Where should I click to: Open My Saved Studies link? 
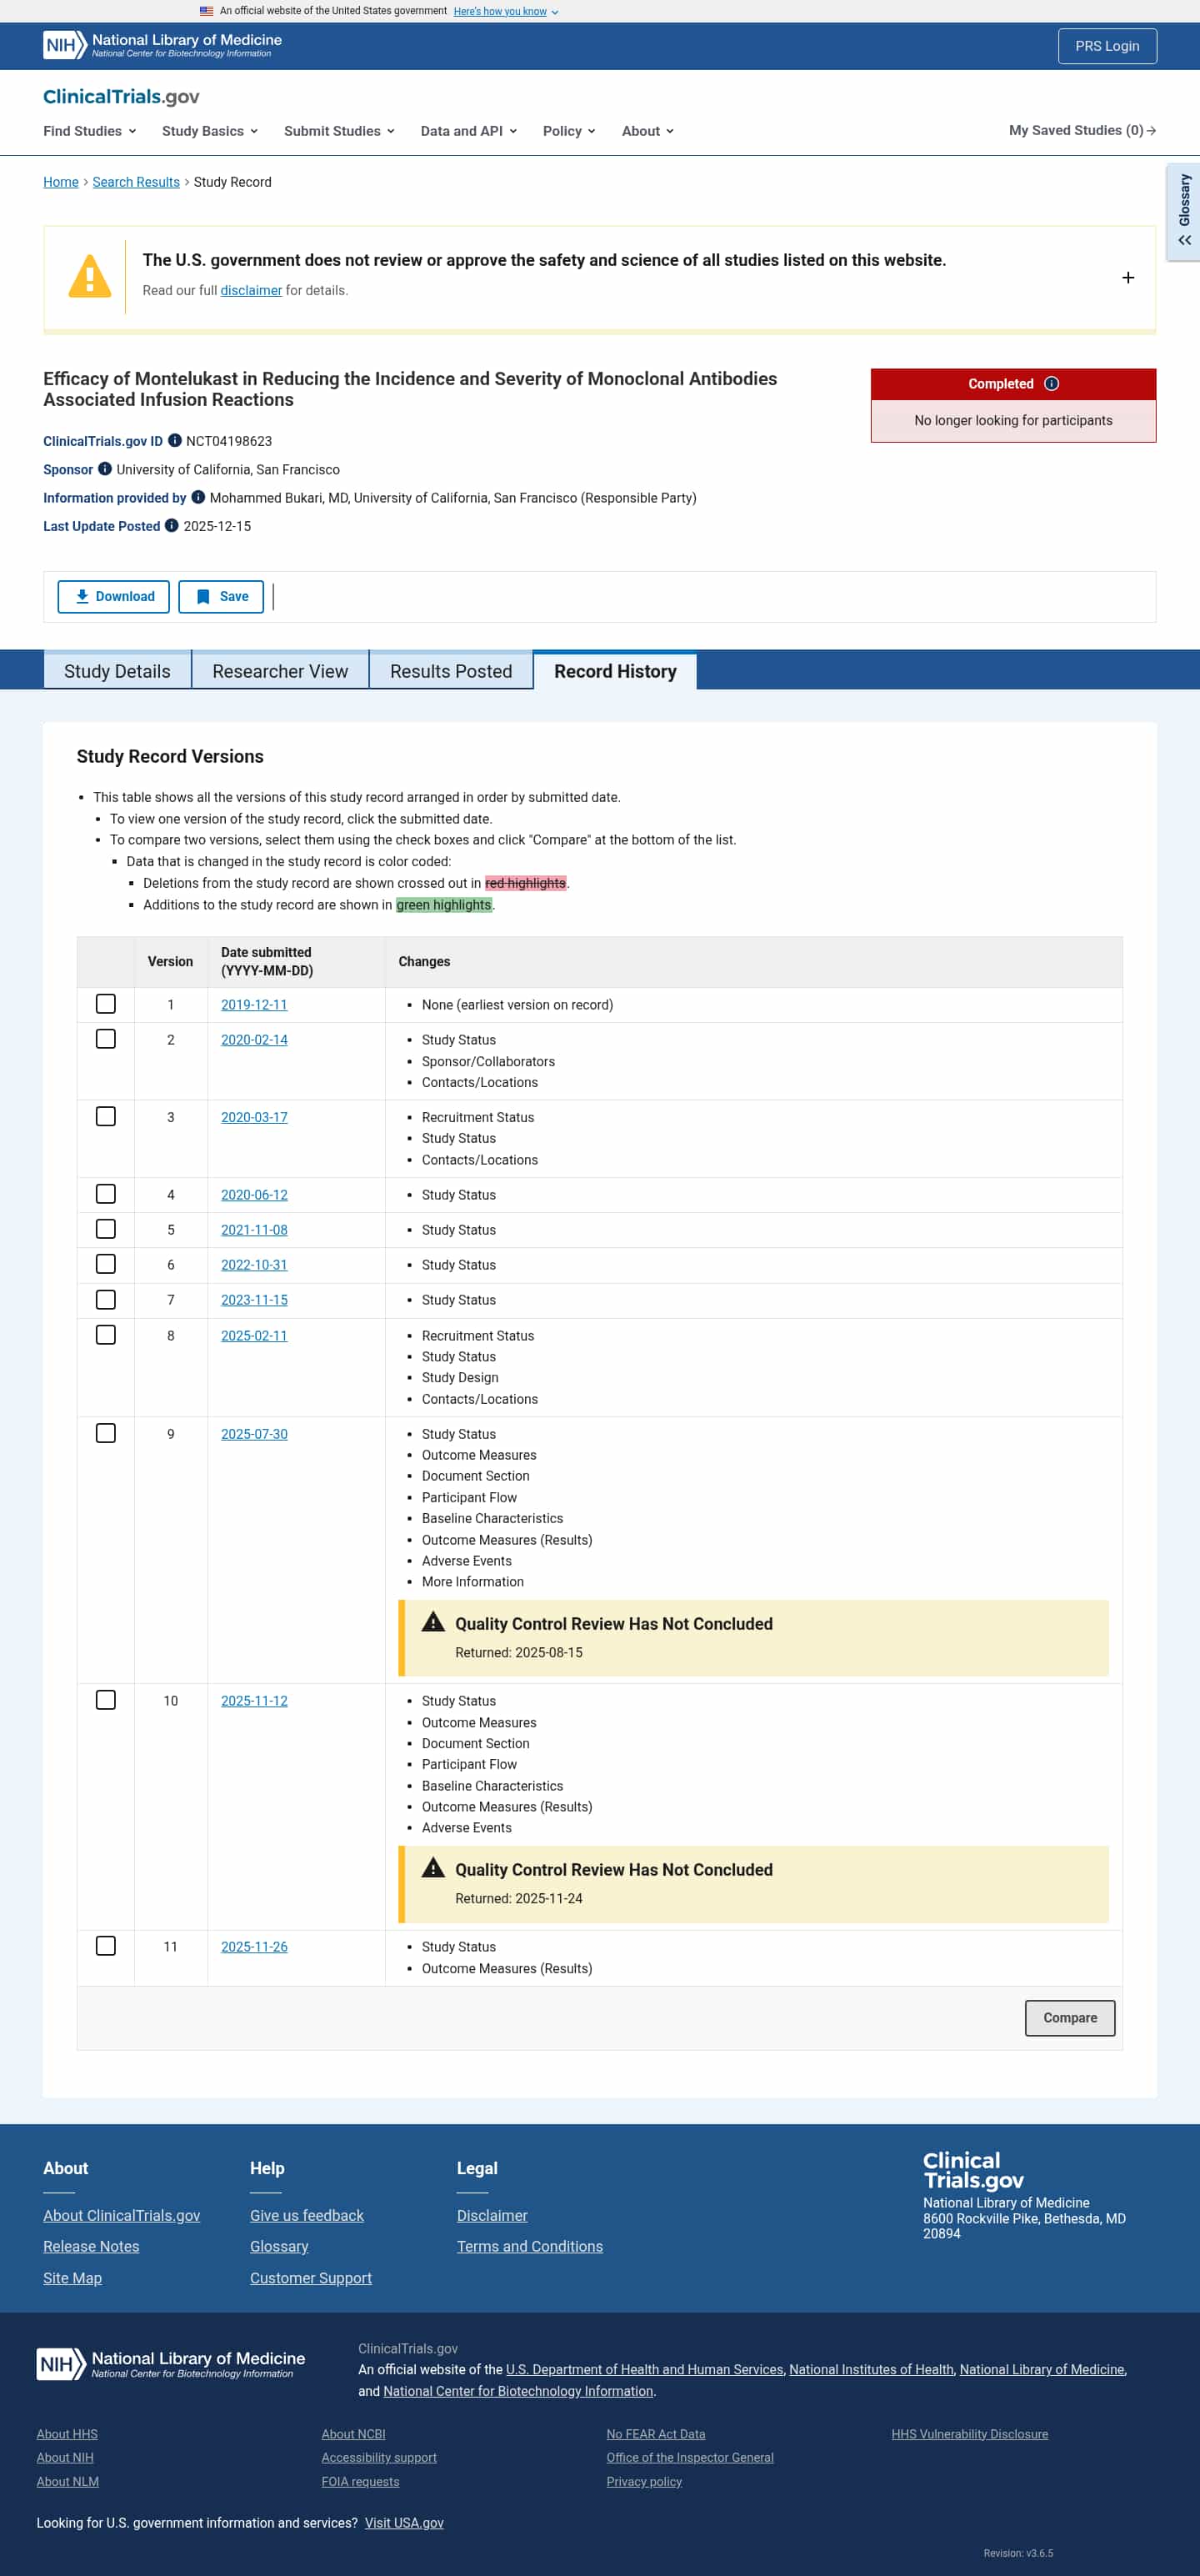(x=1083, y=131)
